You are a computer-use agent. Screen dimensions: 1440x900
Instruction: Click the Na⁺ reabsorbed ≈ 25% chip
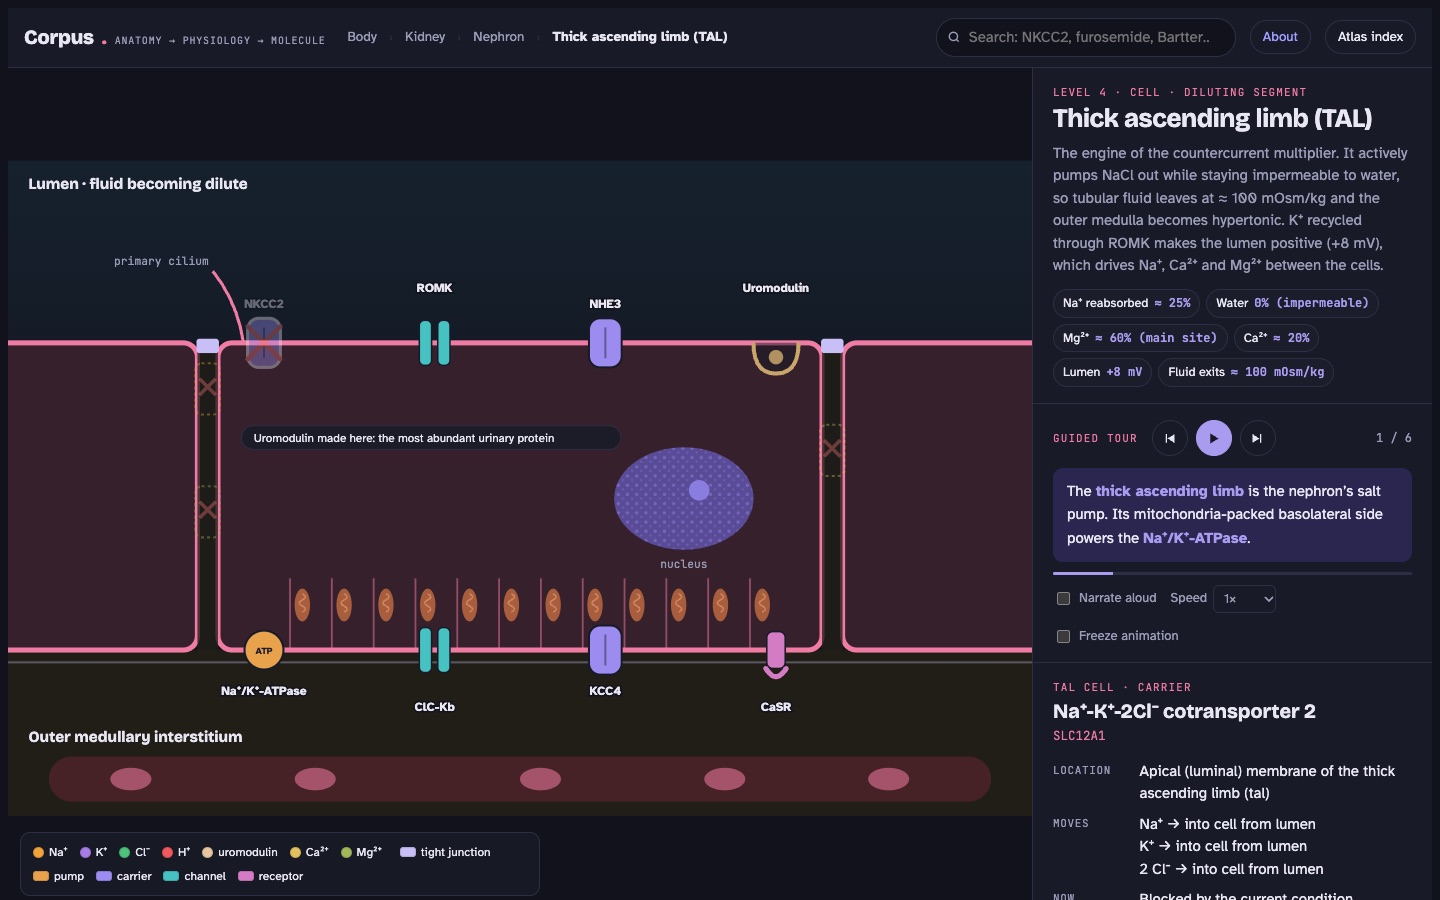[1126, 303]
